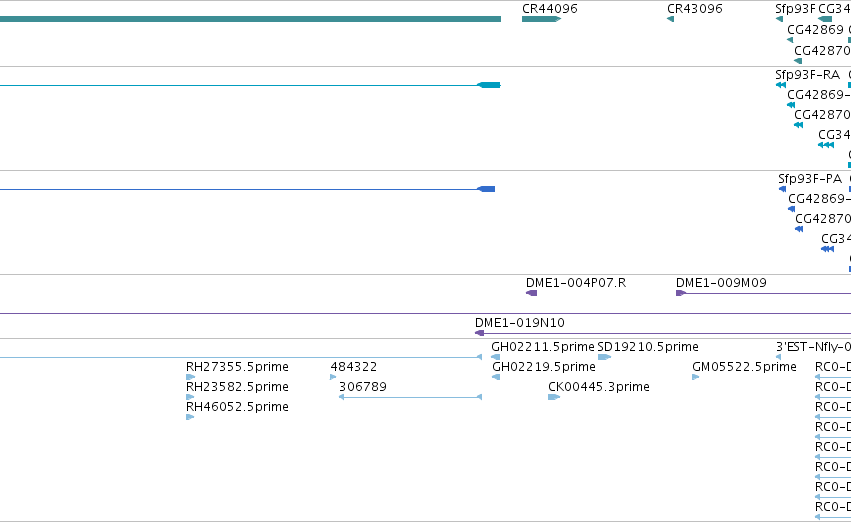This screenshot has width=851, height=522.
Task: Click the 306789 feature label
Action: coord(363,387)
